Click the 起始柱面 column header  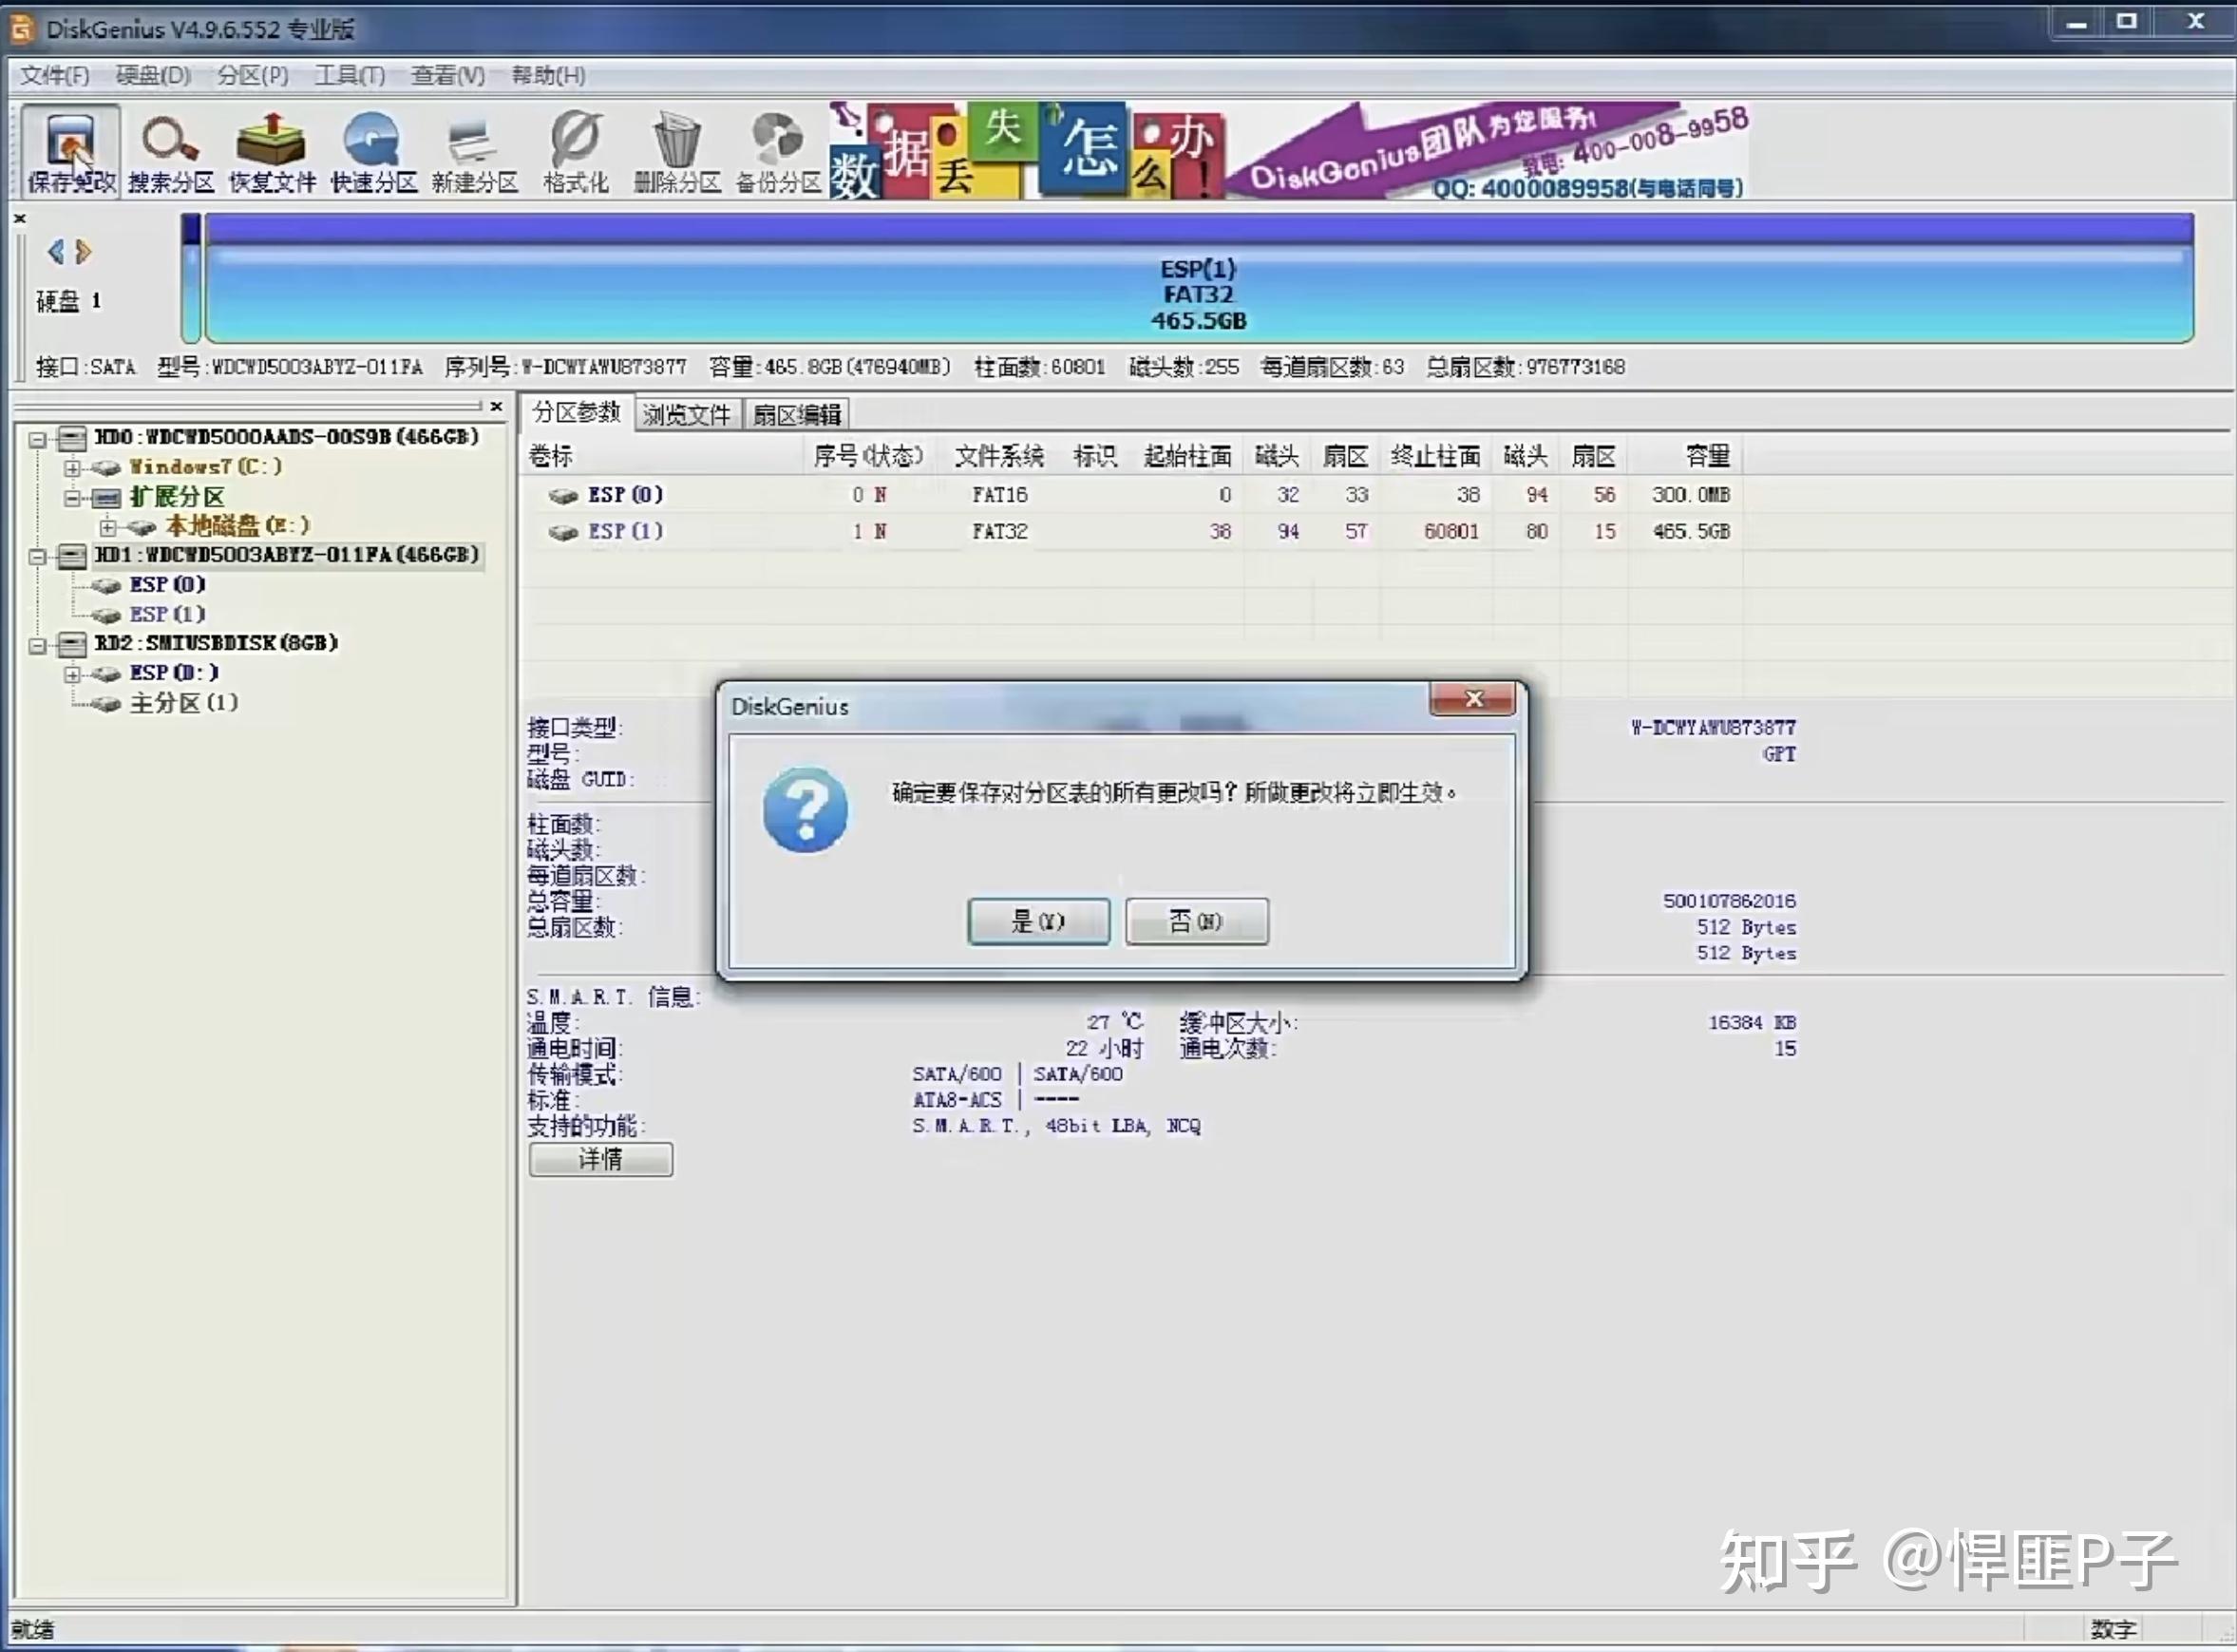(1187, 457)
